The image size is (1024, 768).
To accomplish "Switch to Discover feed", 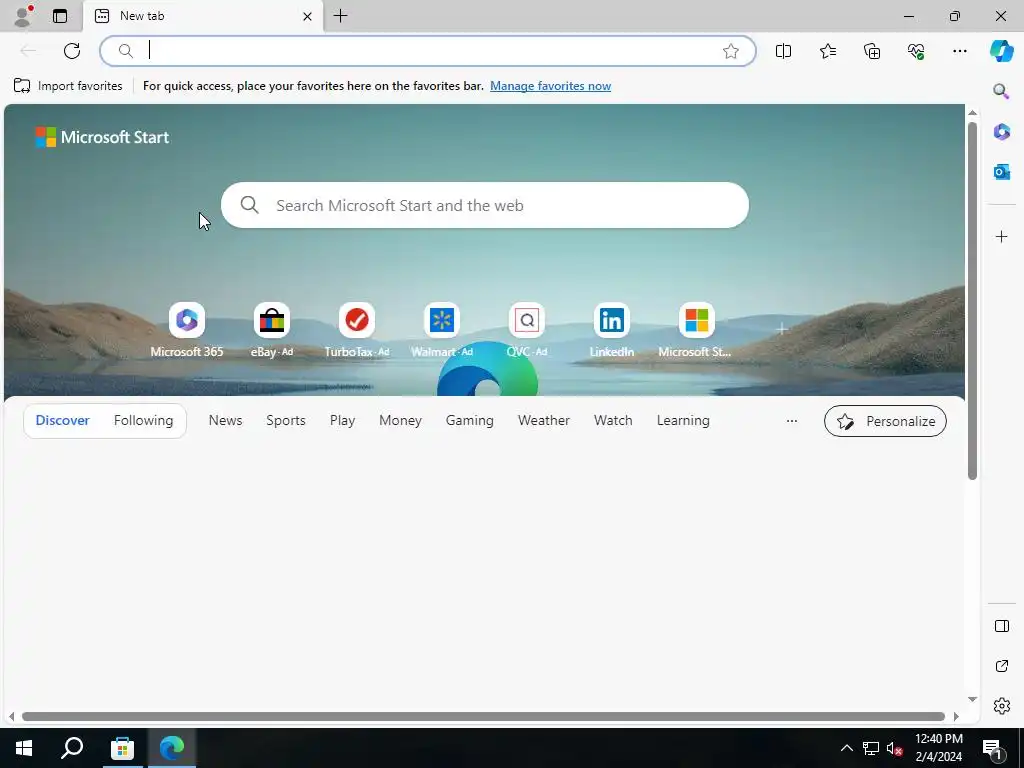I will (x=63, y=420).
